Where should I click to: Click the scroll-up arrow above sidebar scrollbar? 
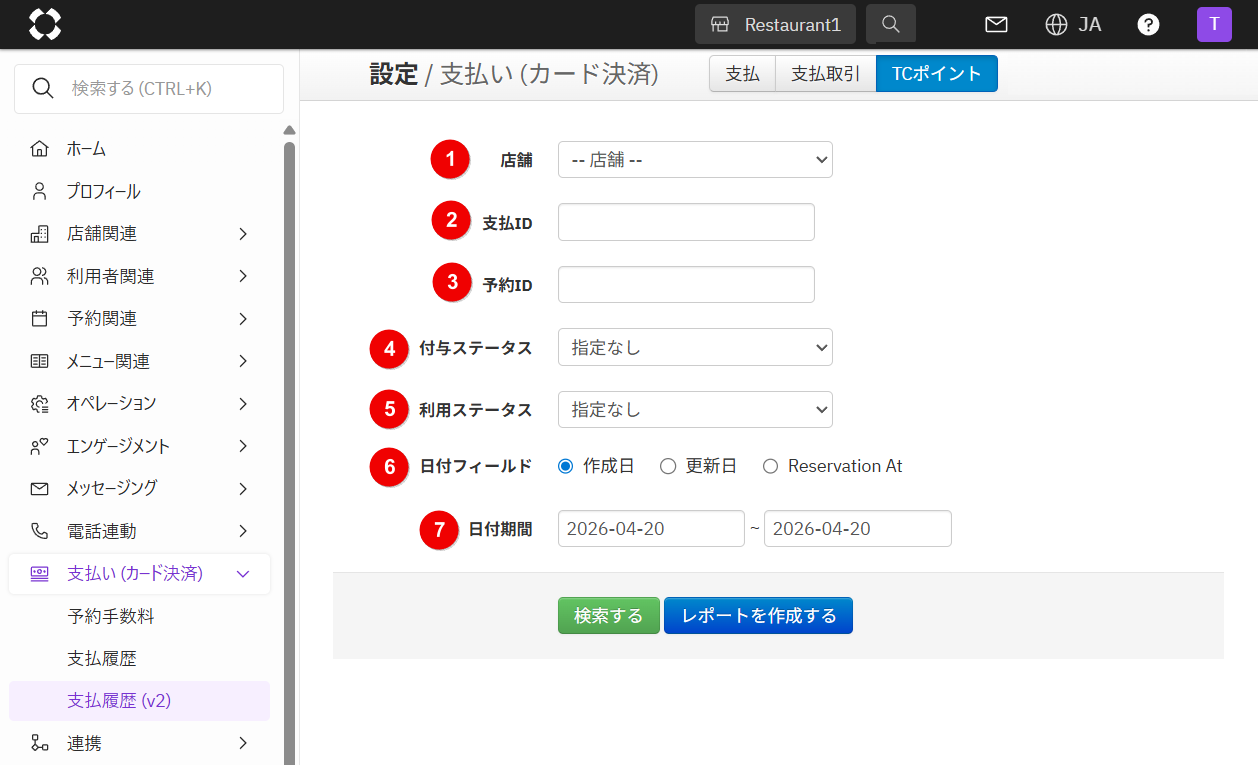(x=290, y=130)
